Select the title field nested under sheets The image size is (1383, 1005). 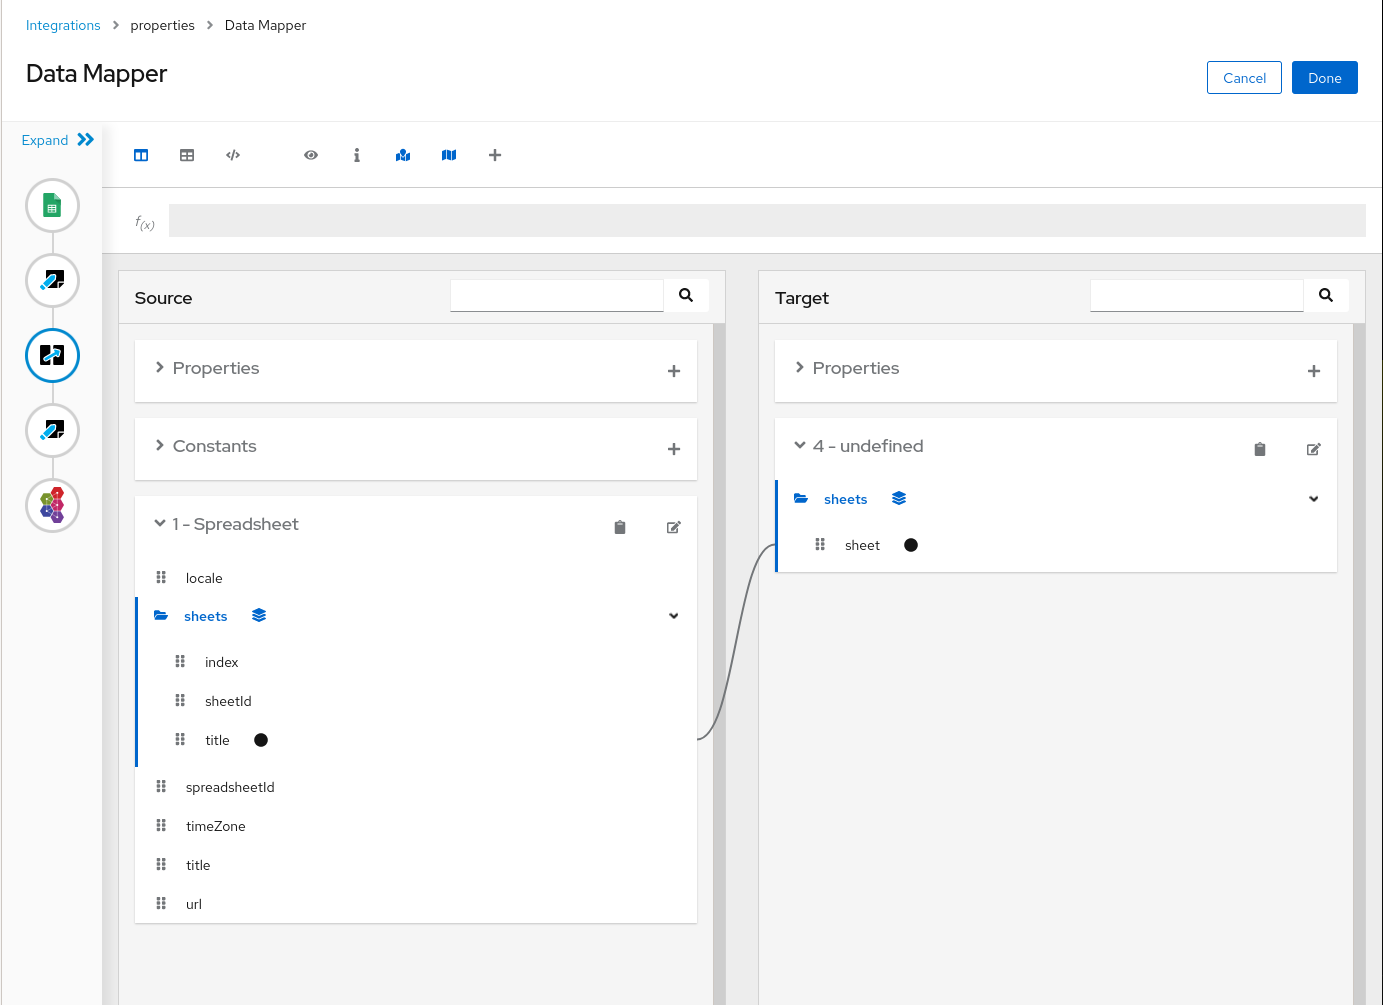coord(217,740)
